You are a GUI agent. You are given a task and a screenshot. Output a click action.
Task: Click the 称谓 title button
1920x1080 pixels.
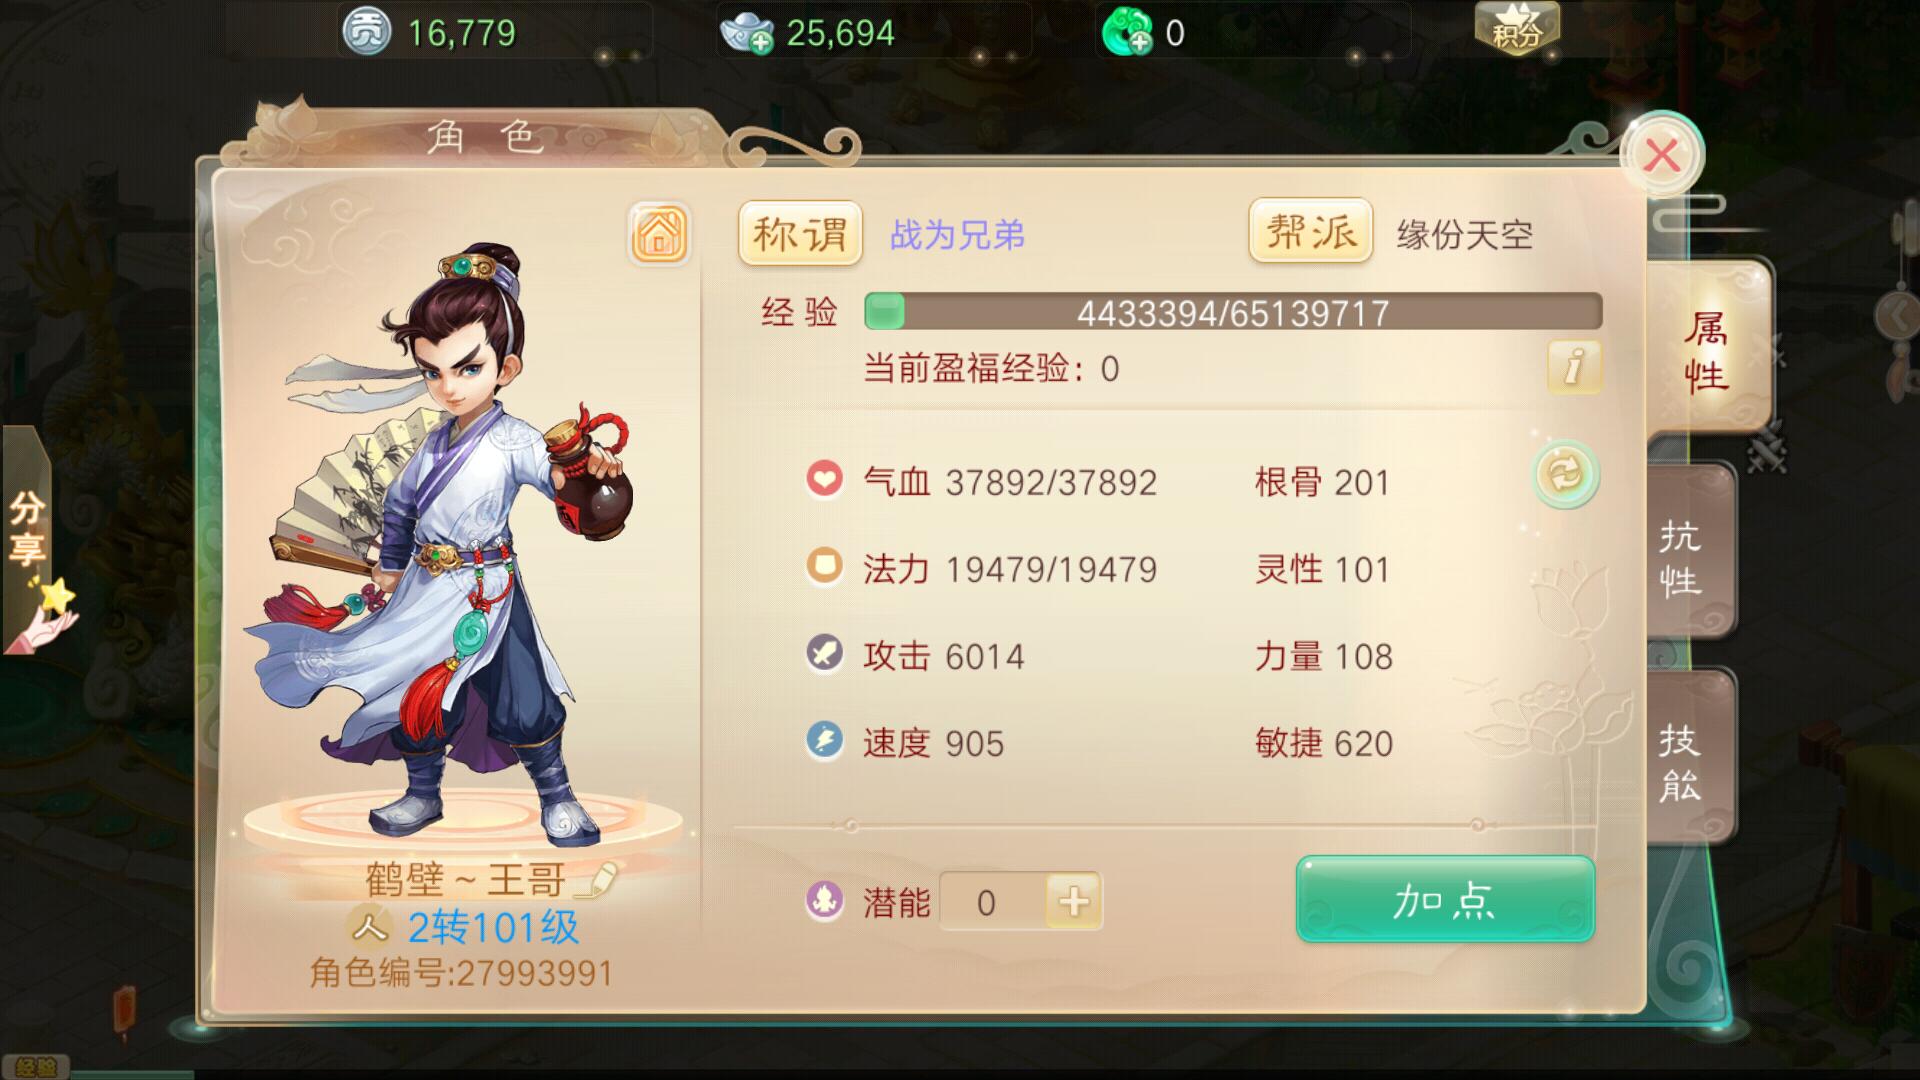(x=800, y=234)
